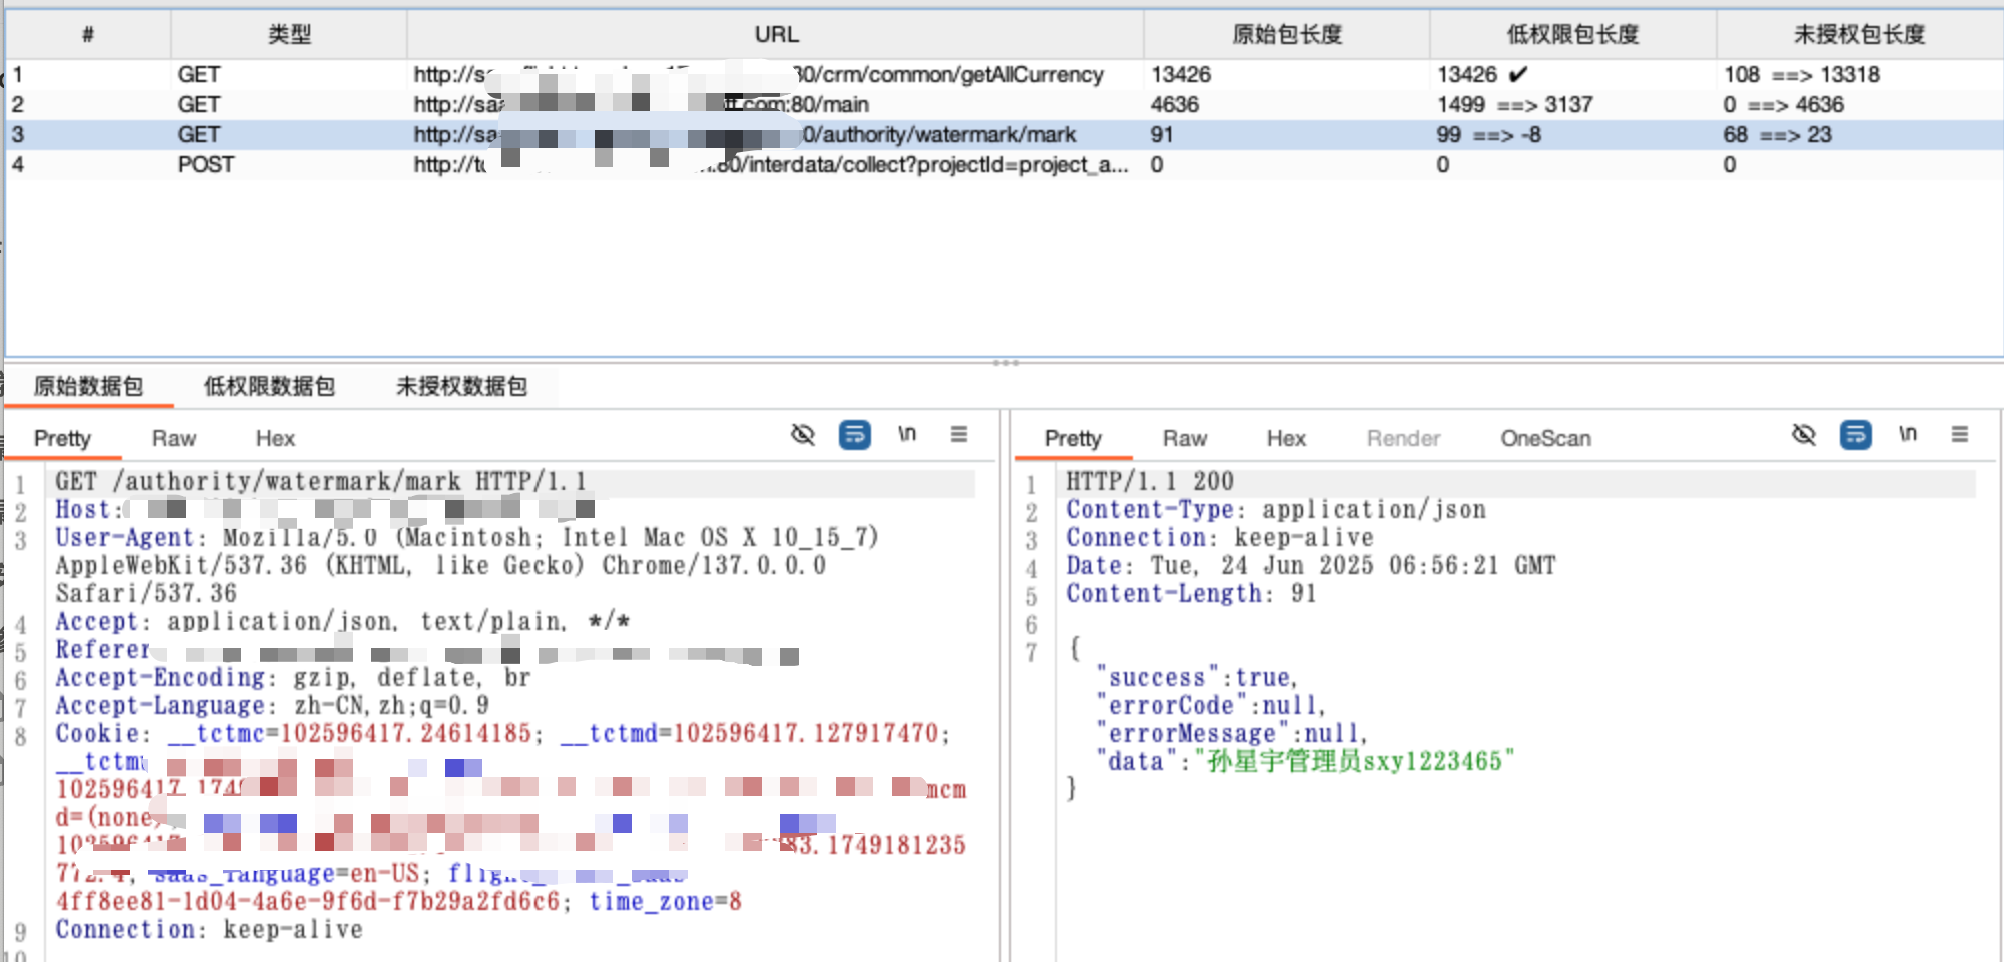This screenshot has width=2004, height=962.
Task: Switch to 低权限数据包 tab
Action: (x=269, y=387)
